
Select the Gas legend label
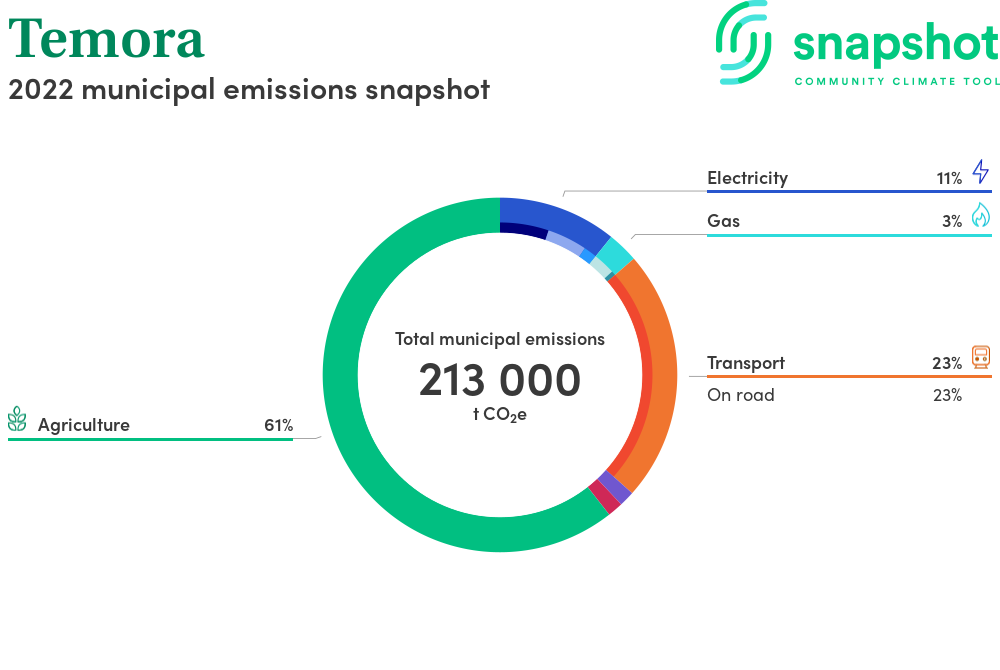[723, 221]
